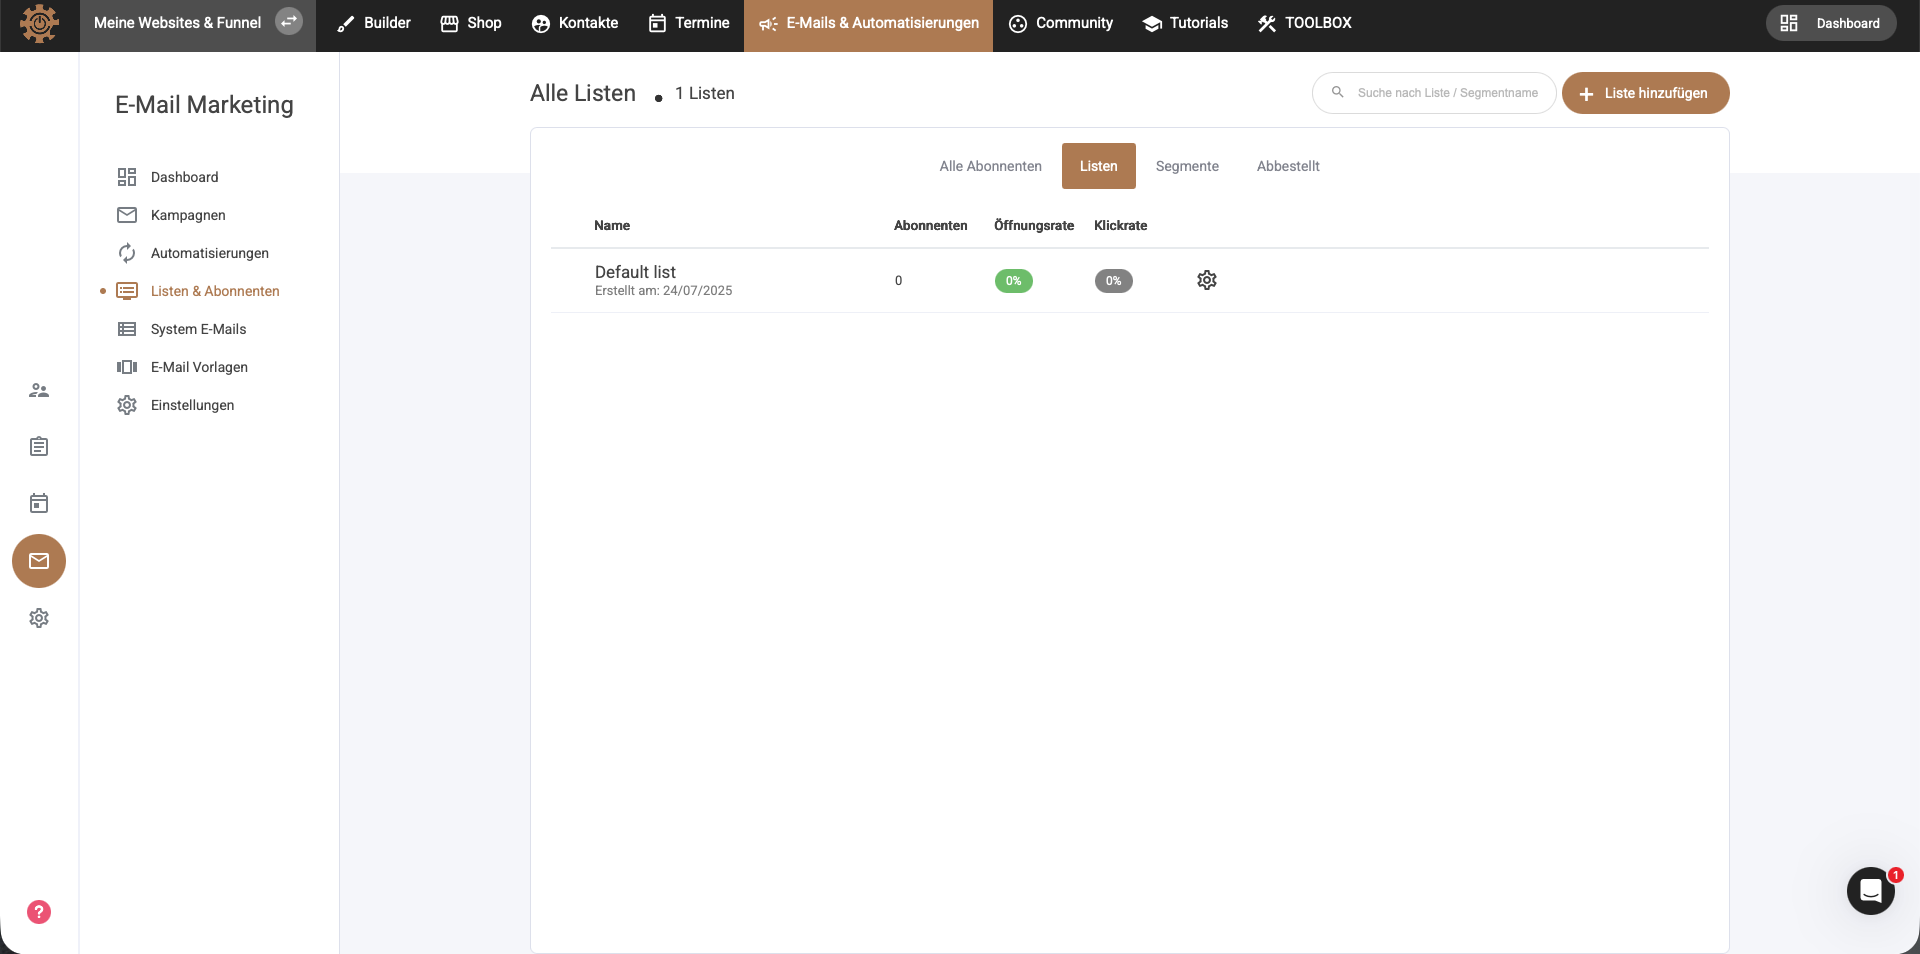The height and width of the screenshot is (954, 1920).
Task: Open the Dashboard button in top bar
Action: [1831, 23]
